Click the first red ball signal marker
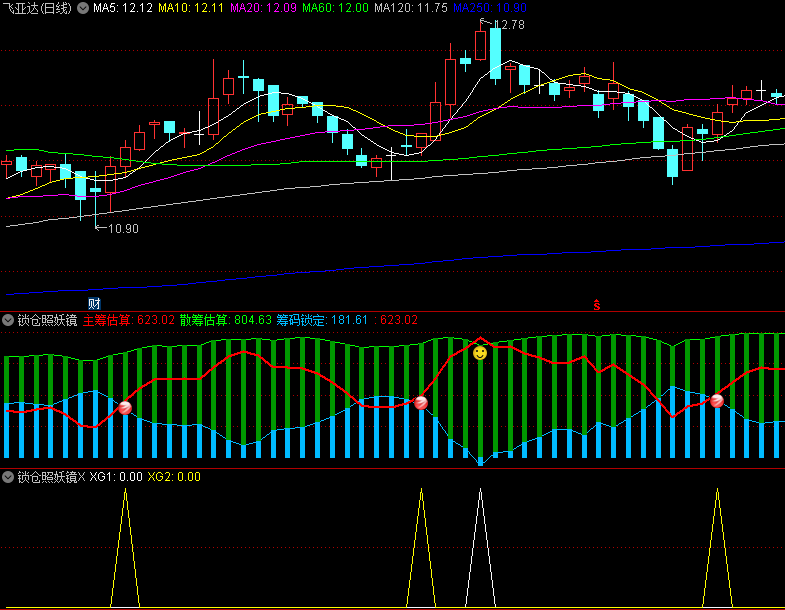Screen dimensions: 785x610 (x=125, y=408)
